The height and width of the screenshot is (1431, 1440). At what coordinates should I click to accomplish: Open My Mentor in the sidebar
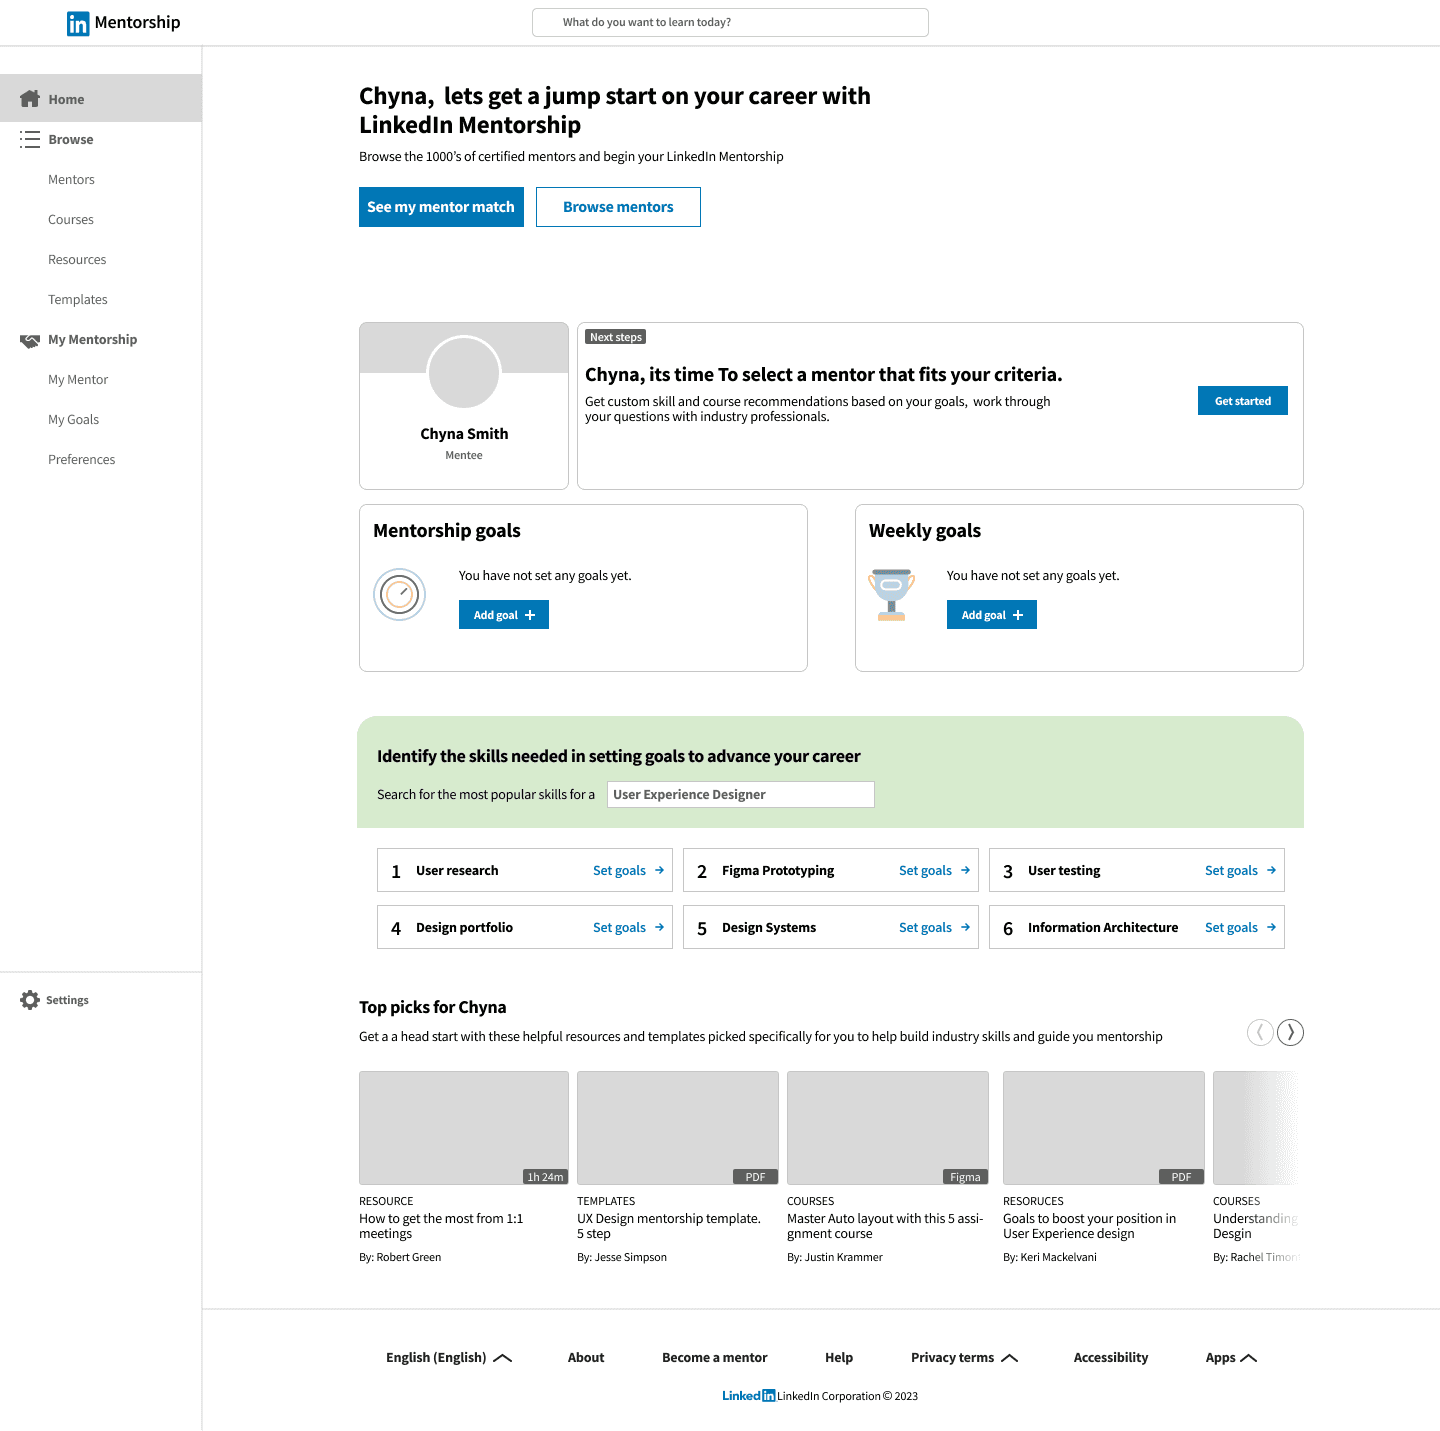(x=78, y=379)
